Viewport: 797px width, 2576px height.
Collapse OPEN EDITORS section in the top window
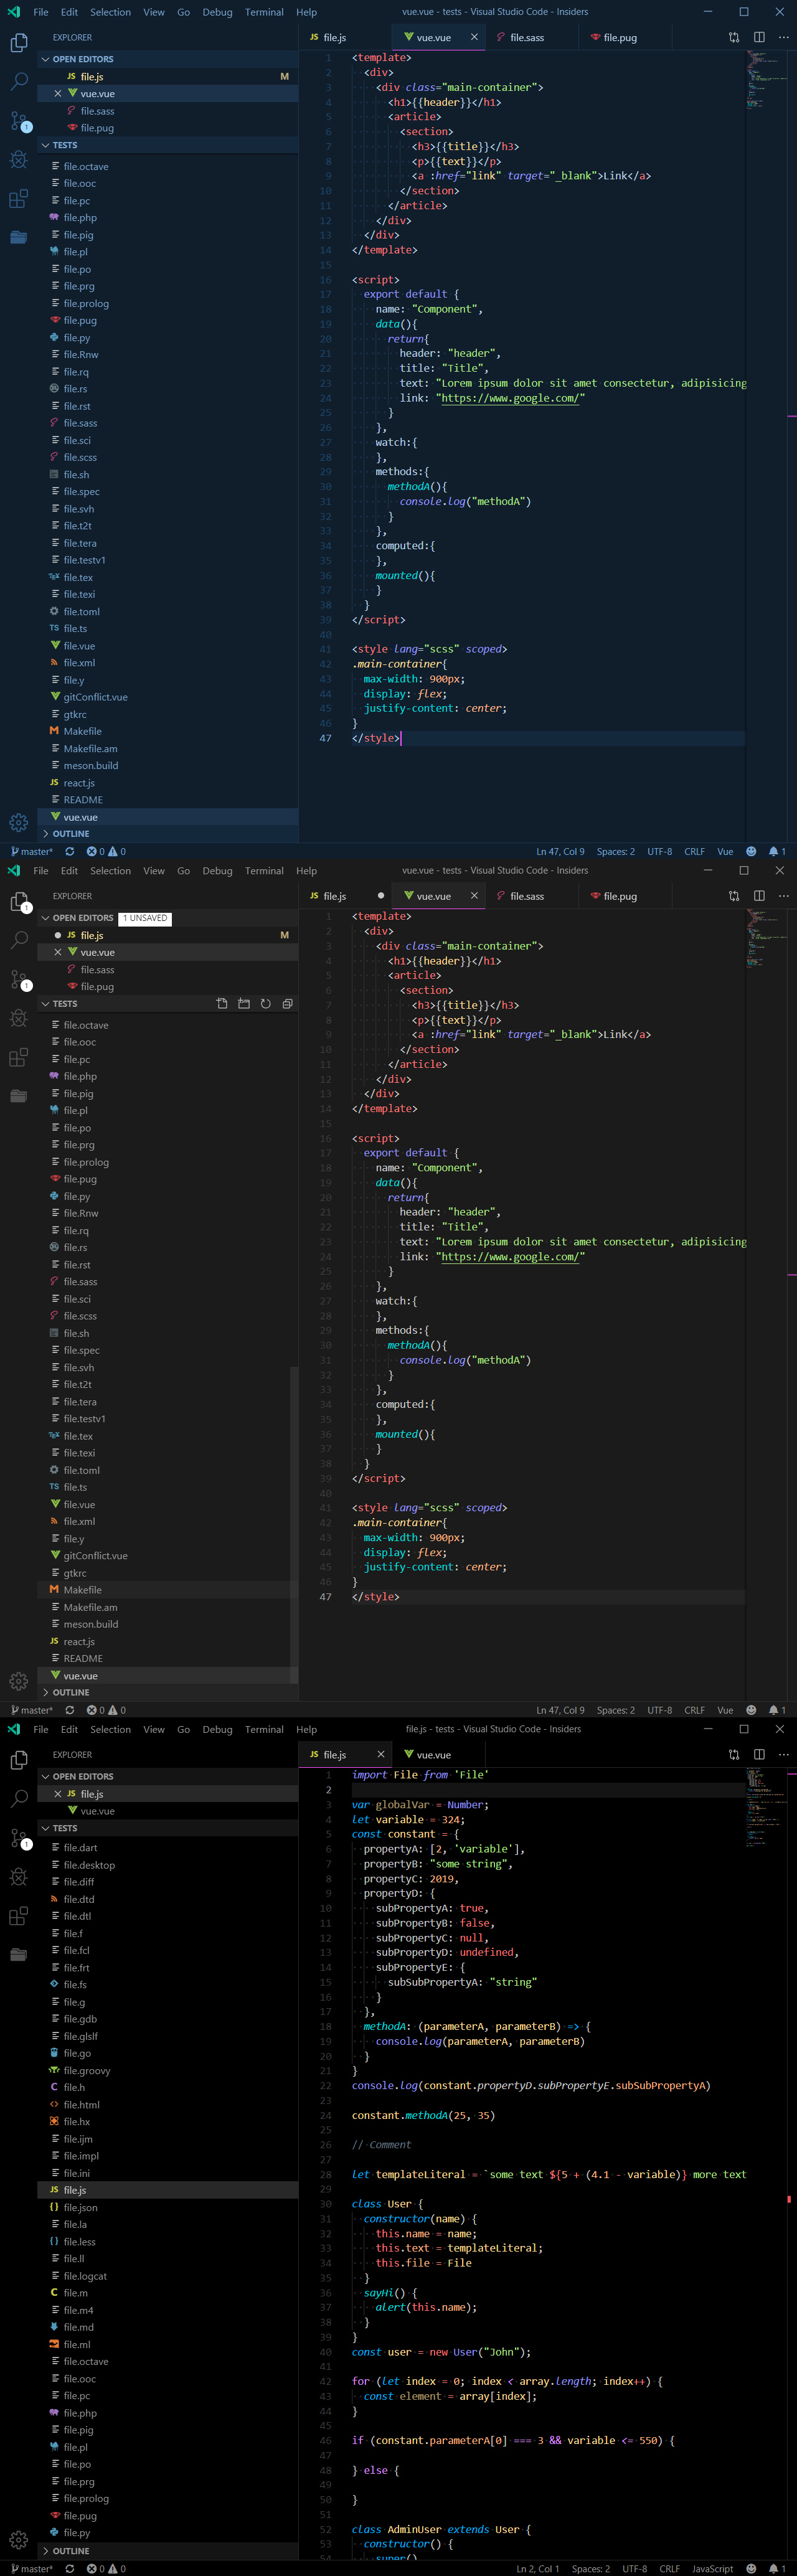pos(168,59)
